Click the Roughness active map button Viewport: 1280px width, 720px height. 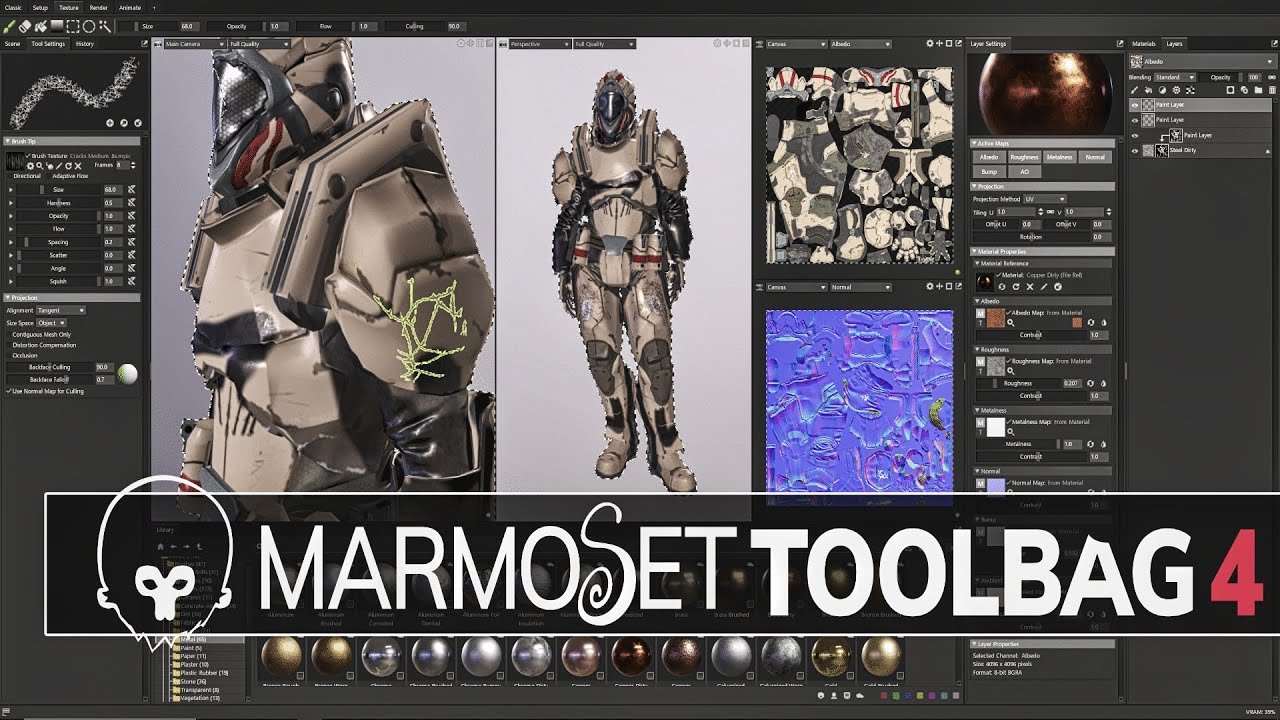(x=1024, y=157)
